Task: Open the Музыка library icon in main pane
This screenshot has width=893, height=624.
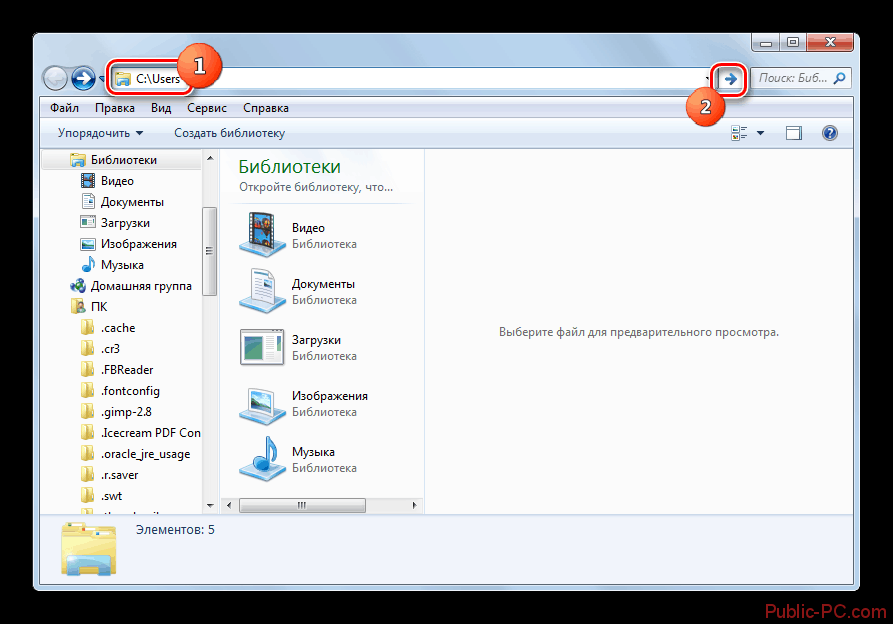Action: (263, 459)
